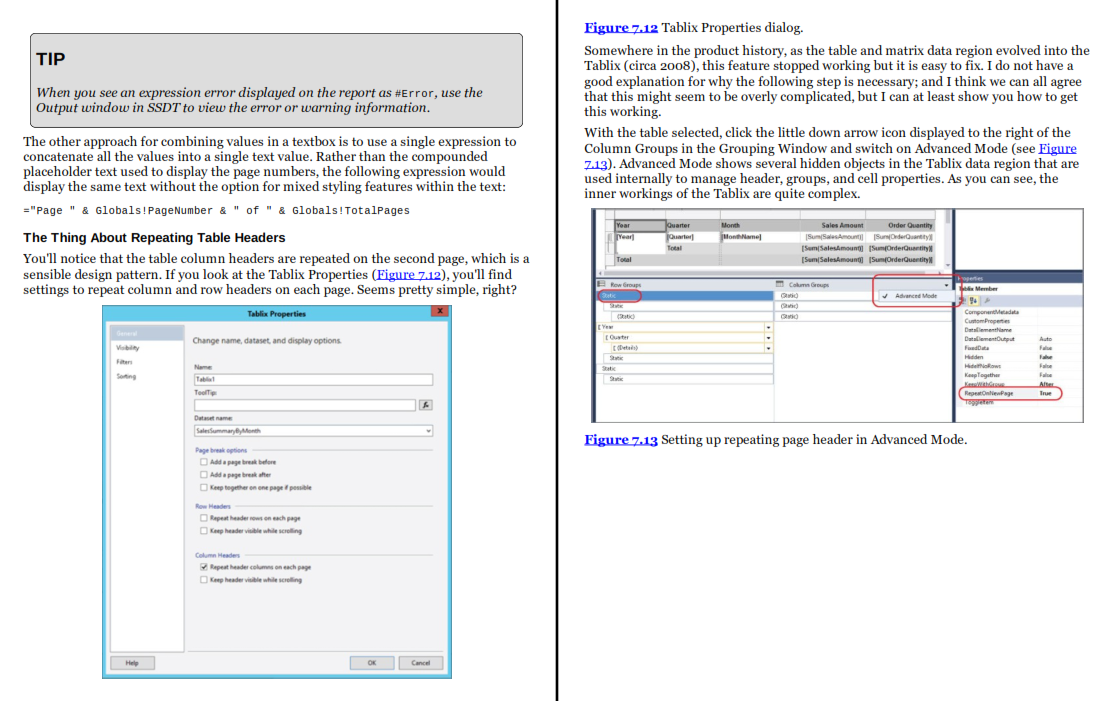Click the vertical scrollbar beside the tablix design
Viewport: 1108px width, 701px height.
pos(948,240)
